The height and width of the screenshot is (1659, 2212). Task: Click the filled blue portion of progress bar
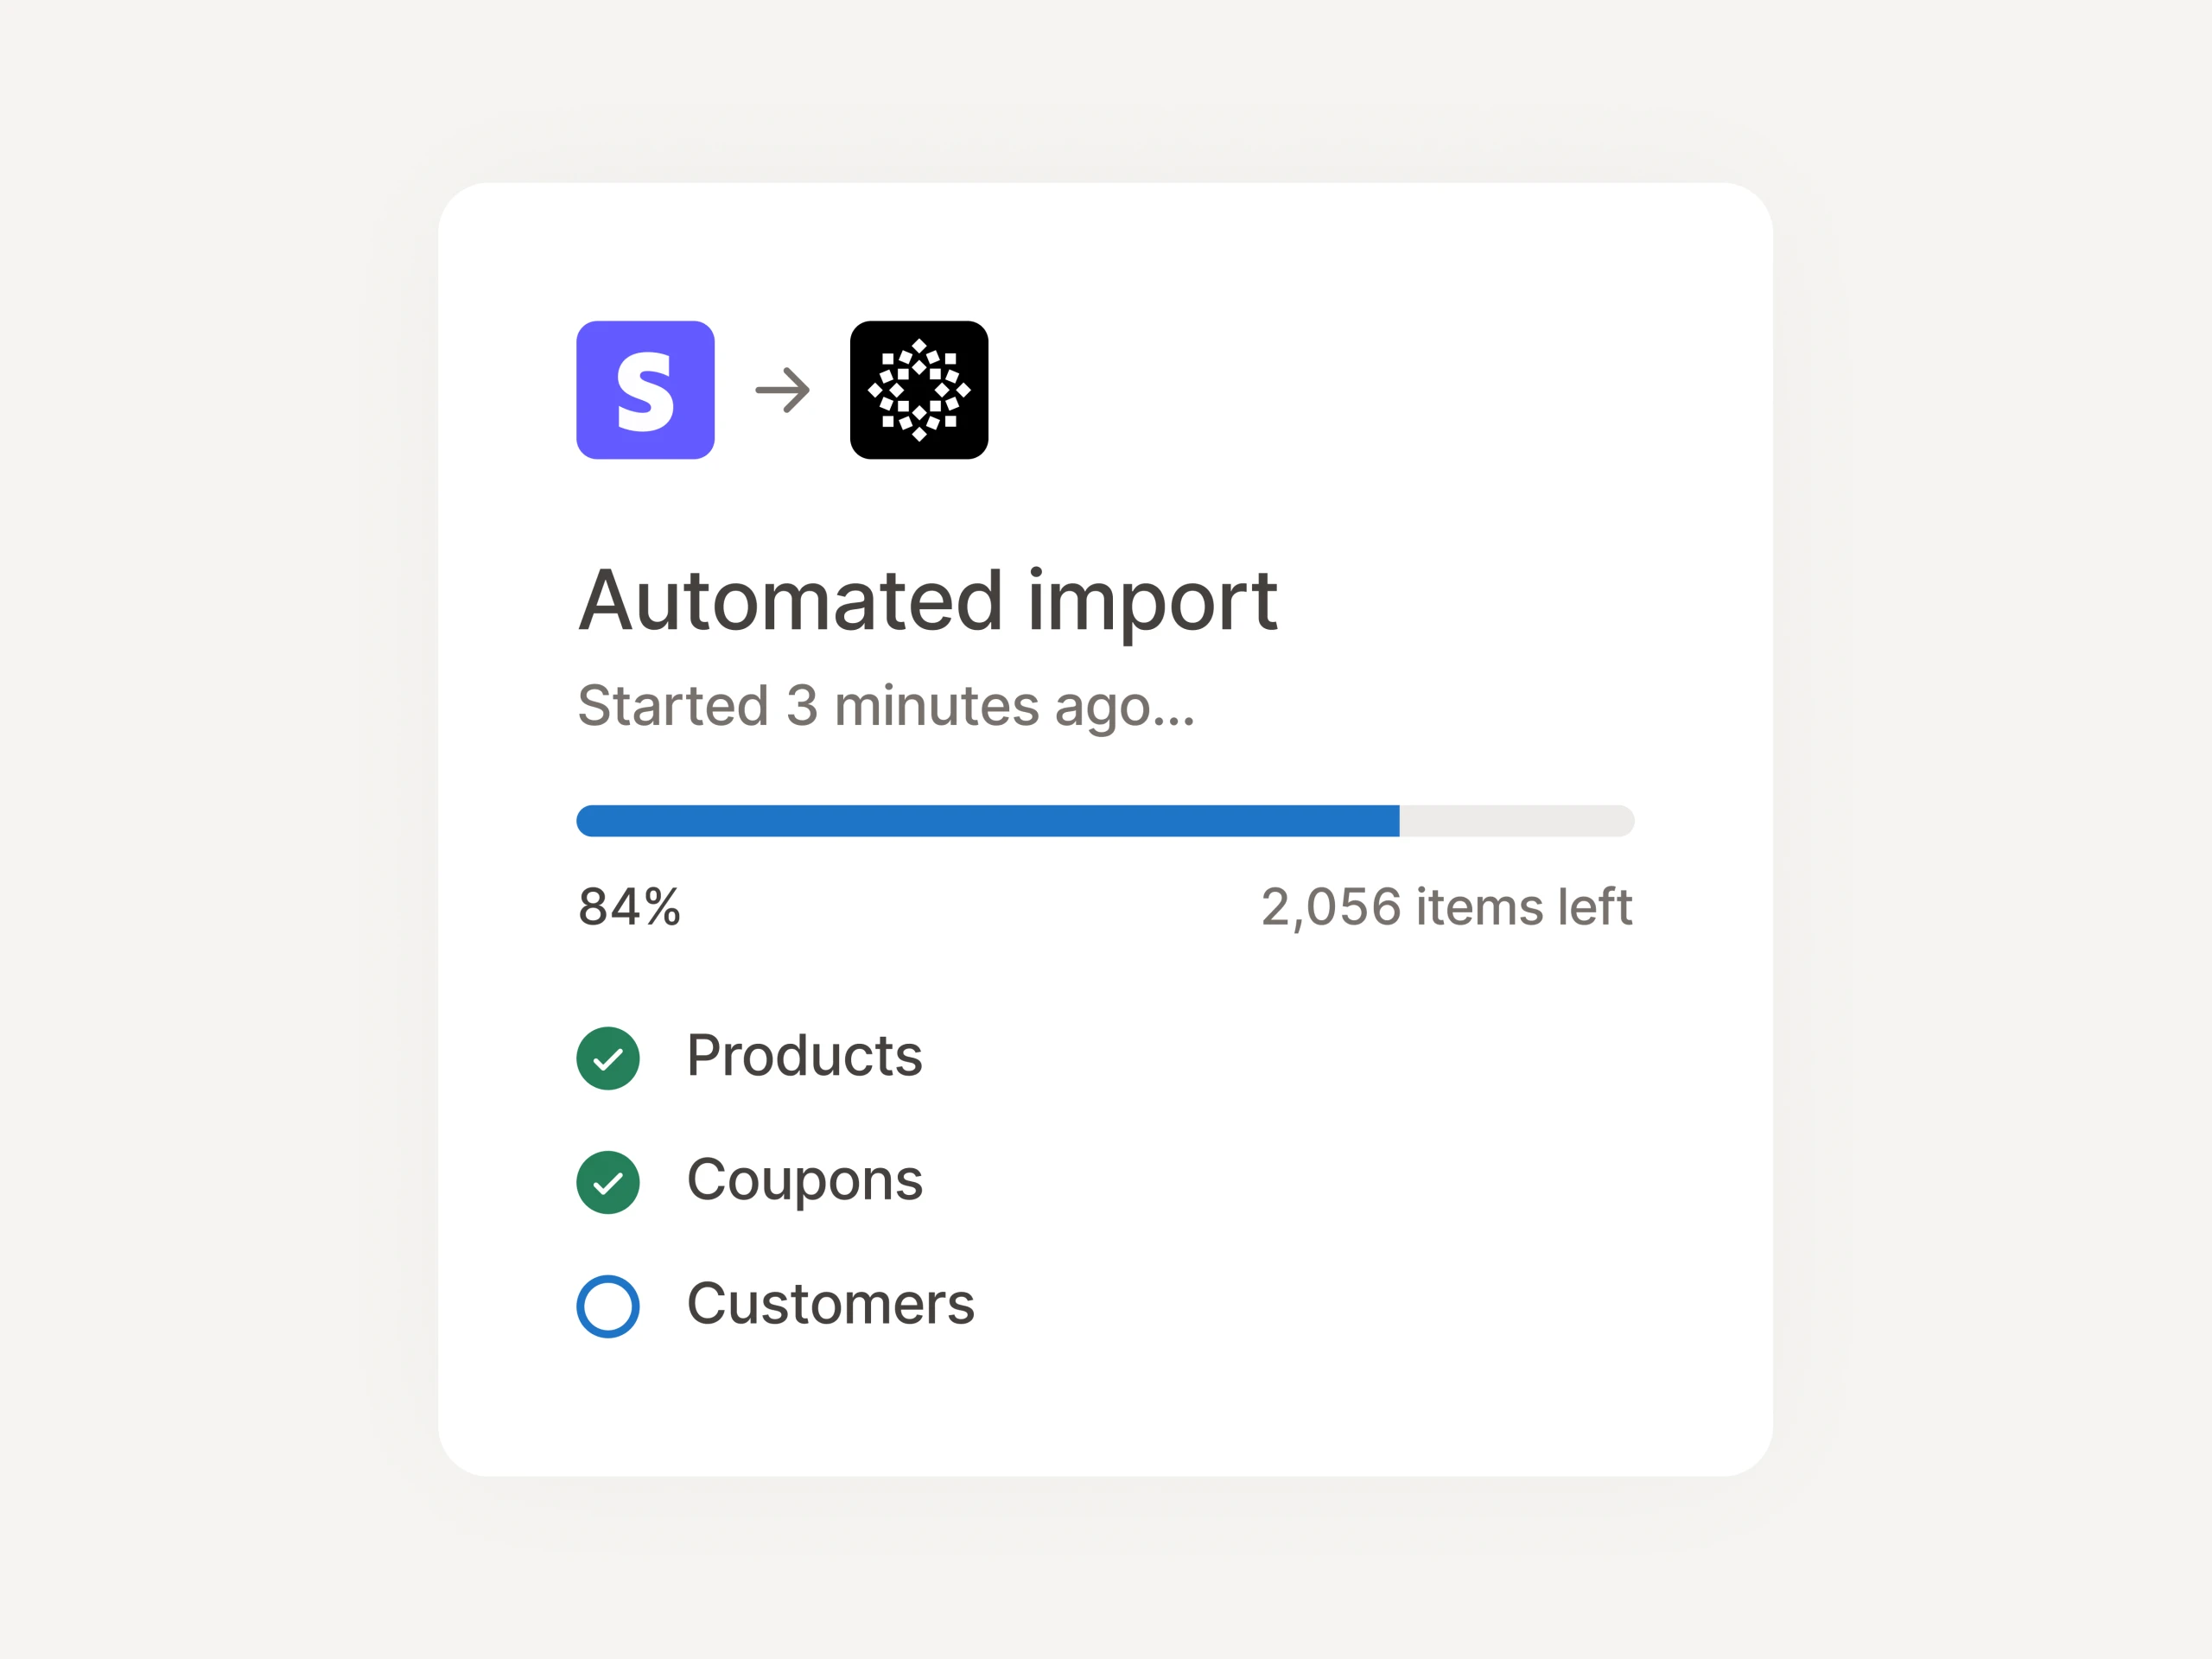pyautogui.click(x=988, y=821)
